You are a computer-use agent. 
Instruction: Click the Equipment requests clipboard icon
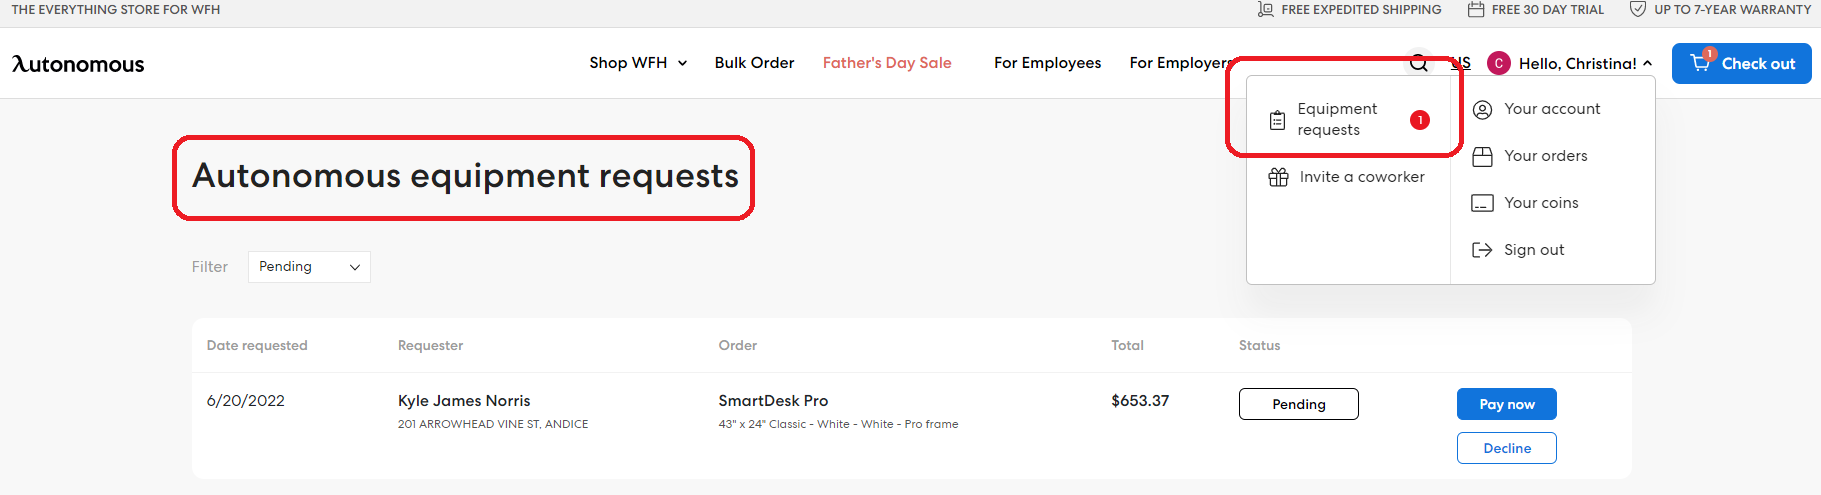coord(1277,120)
